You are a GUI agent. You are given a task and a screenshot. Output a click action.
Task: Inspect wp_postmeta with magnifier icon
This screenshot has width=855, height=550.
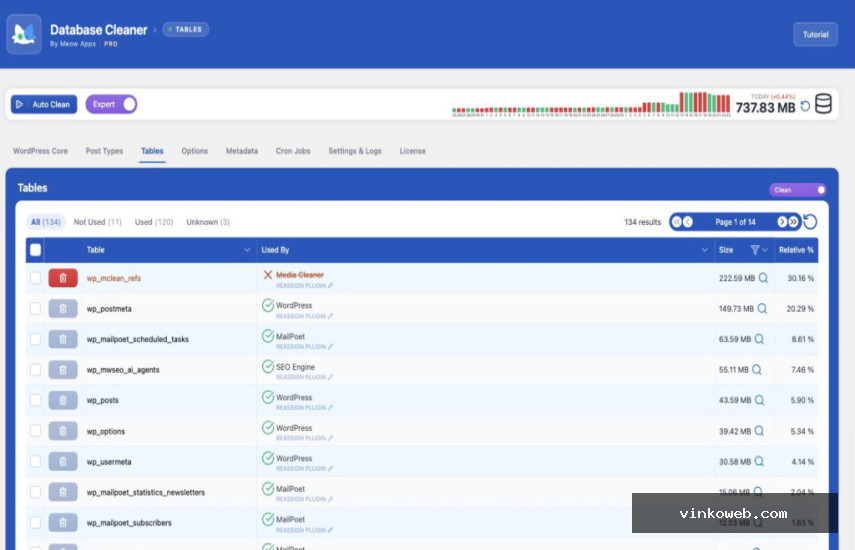[x=762, y=309]
